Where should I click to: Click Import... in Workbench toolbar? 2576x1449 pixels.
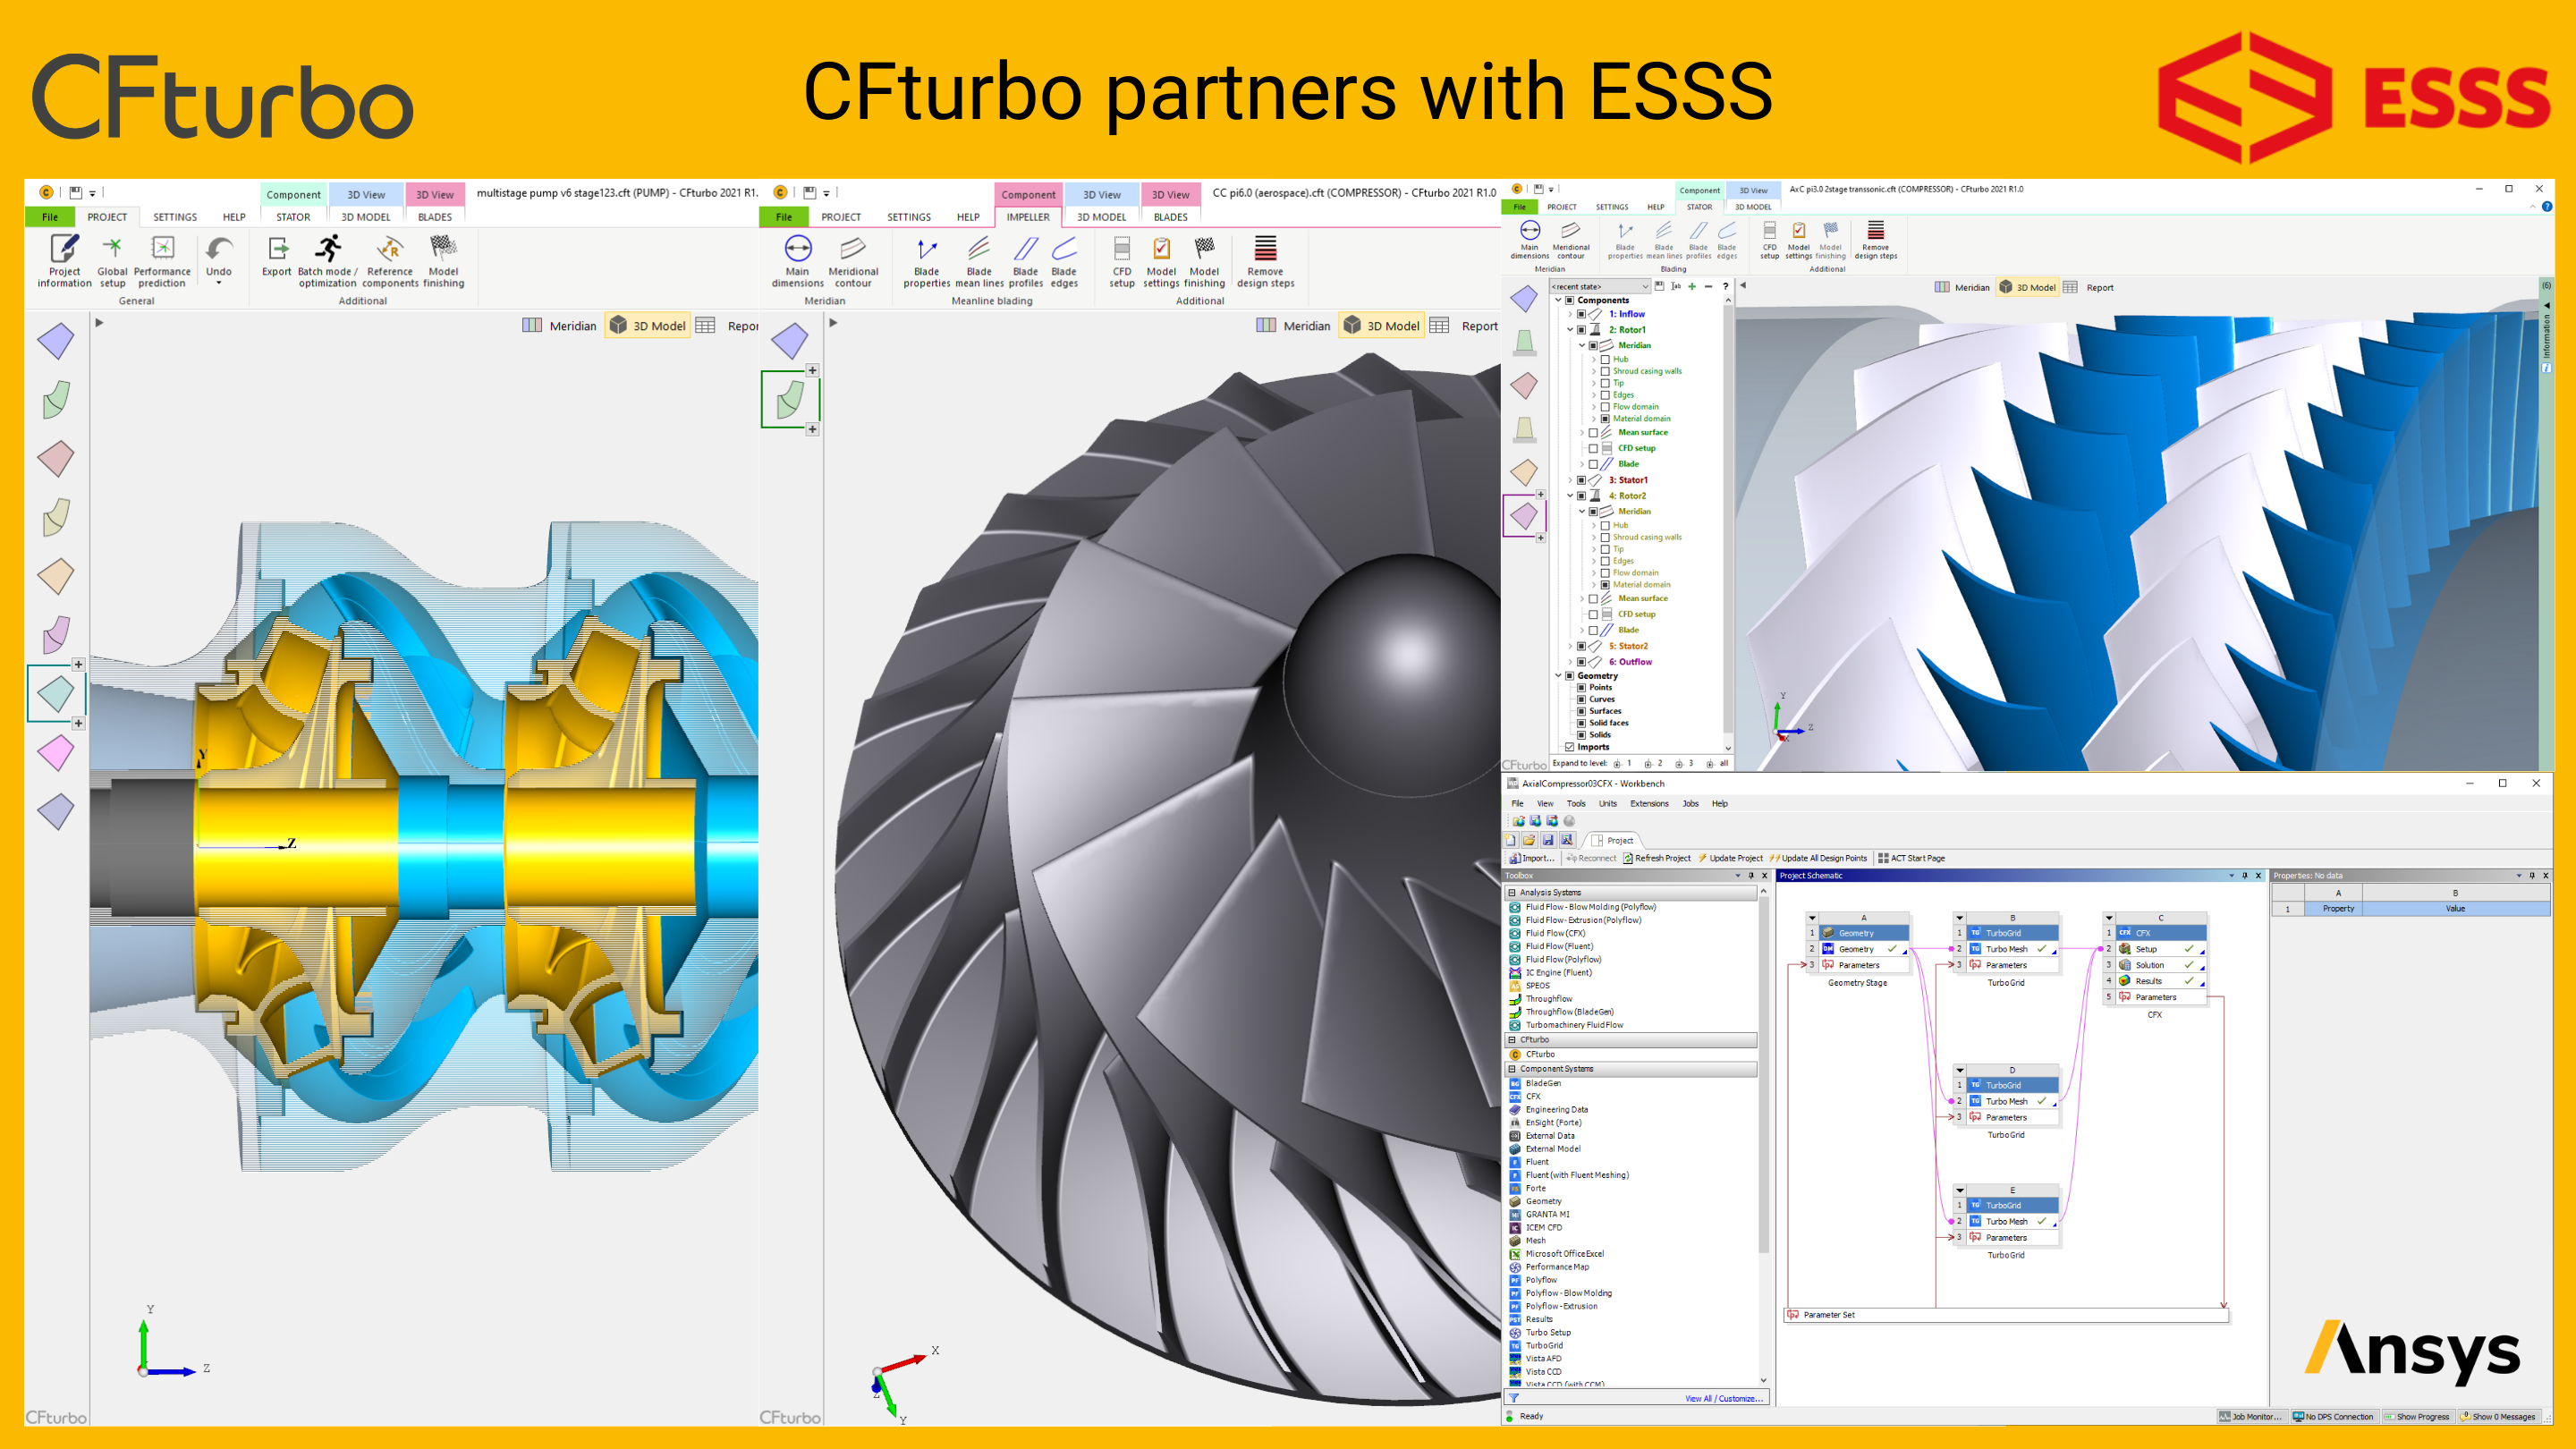[1532, 858]
